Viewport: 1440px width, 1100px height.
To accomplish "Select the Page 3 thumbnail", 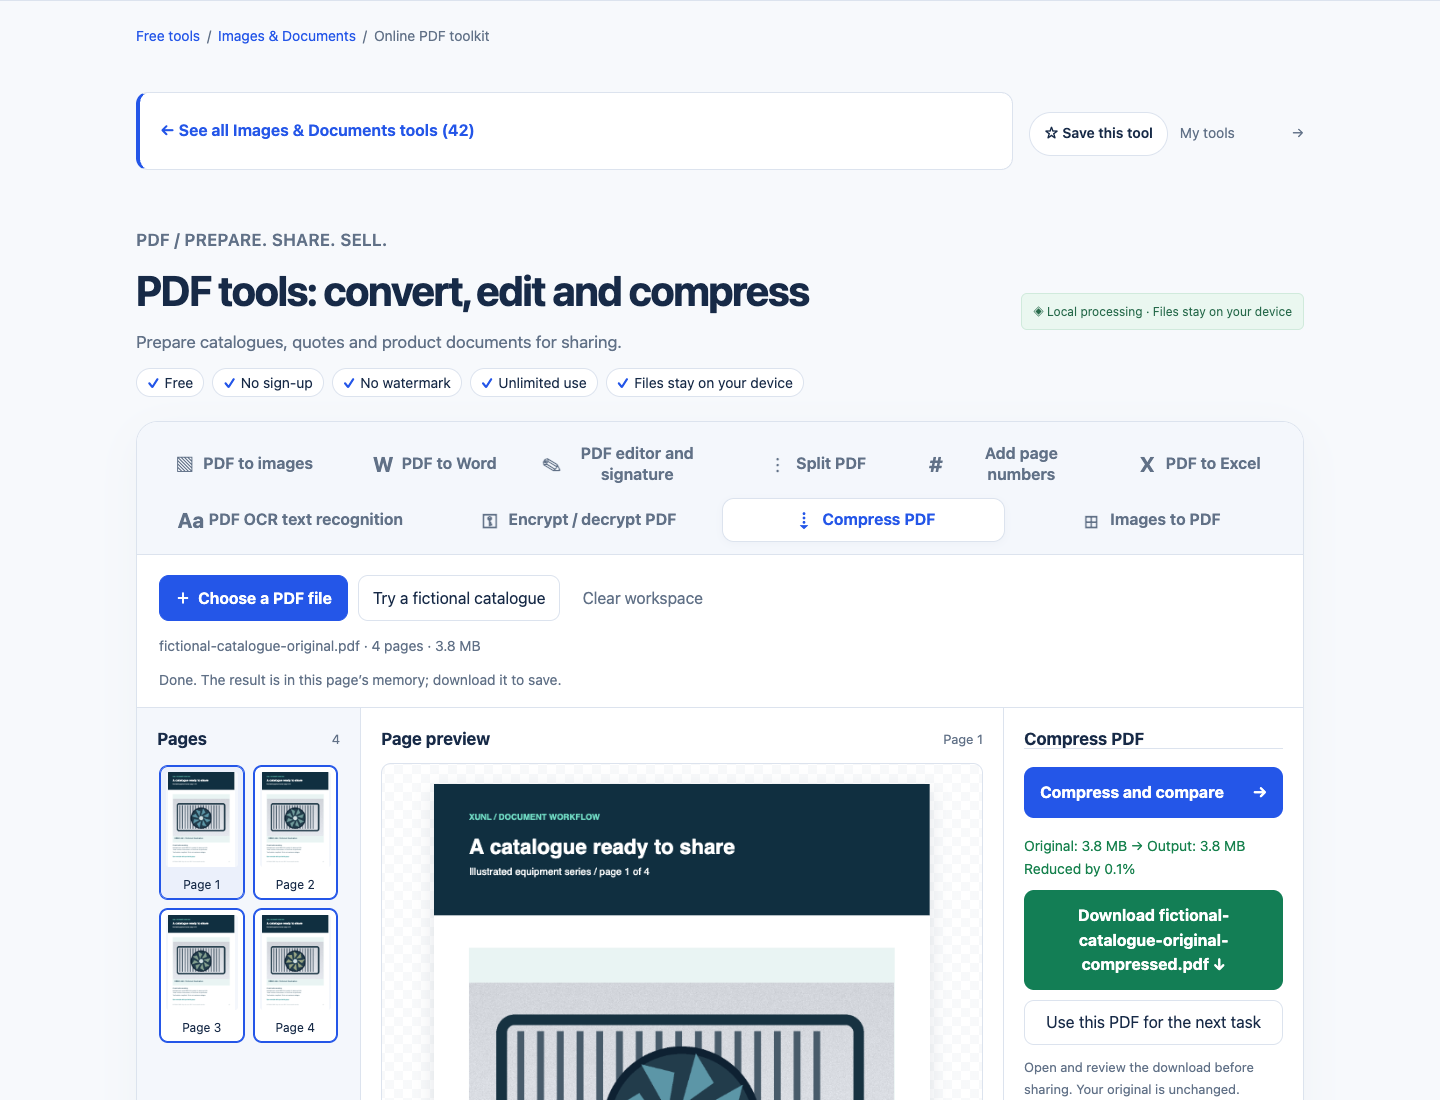I will pyautogui.click(x=202, y=976).
